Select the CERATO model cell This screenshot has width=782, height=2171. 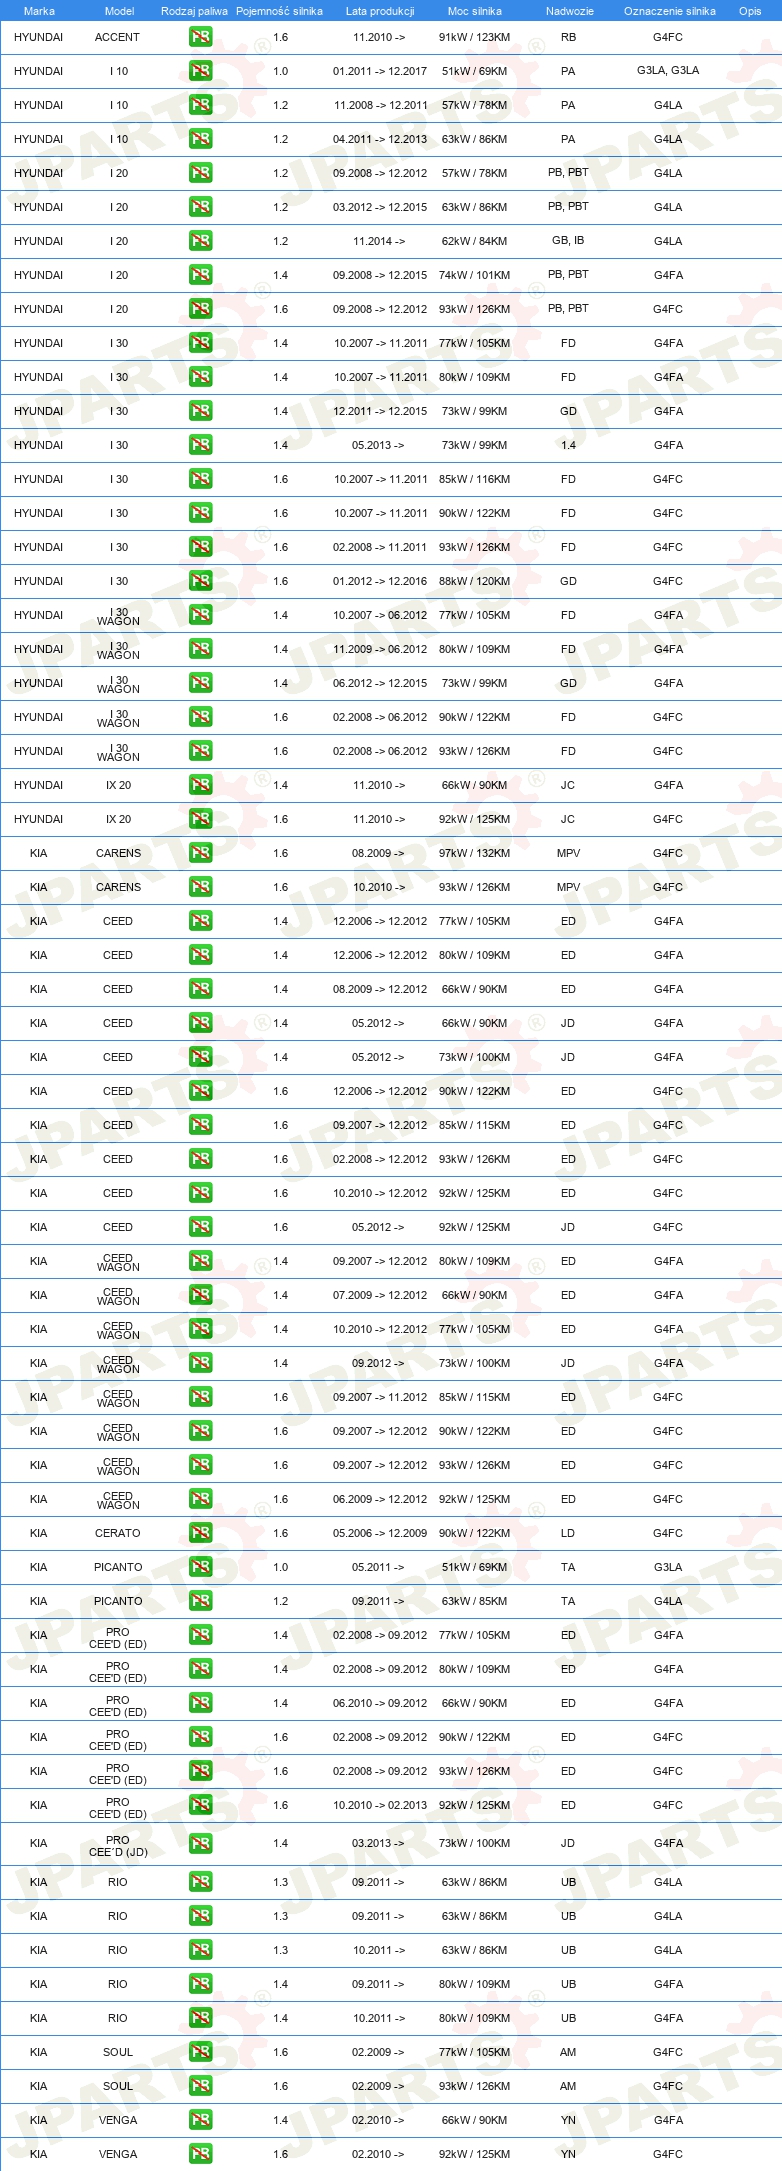click(x=117, y=1533)
